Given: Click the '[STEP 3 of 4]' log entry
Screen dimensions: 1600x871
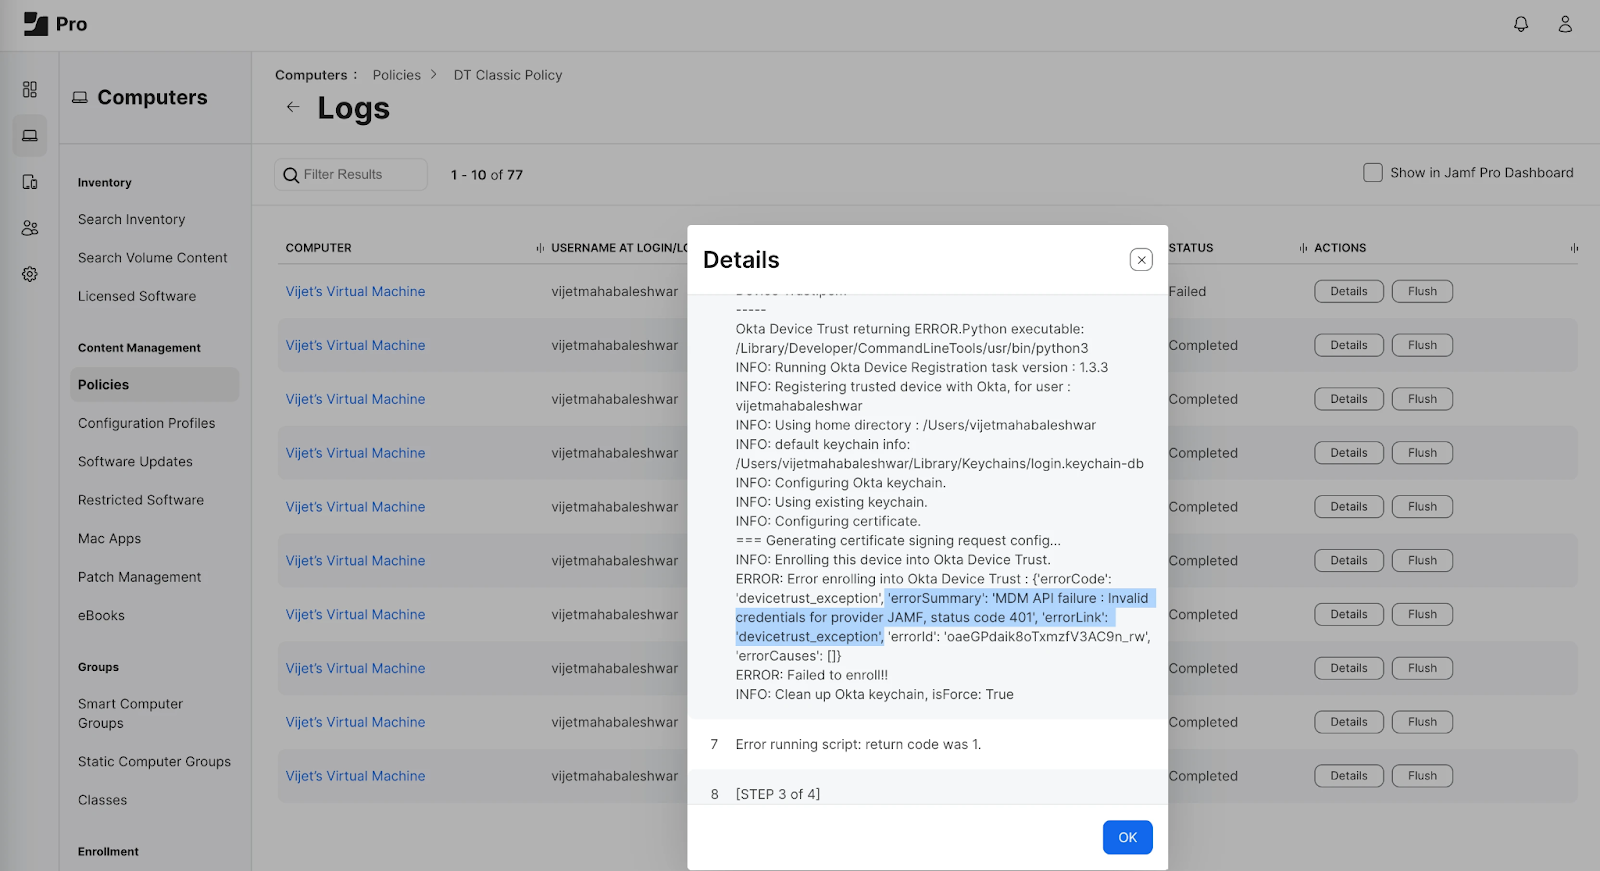Looking at the screenshot, I should [778, 795].
